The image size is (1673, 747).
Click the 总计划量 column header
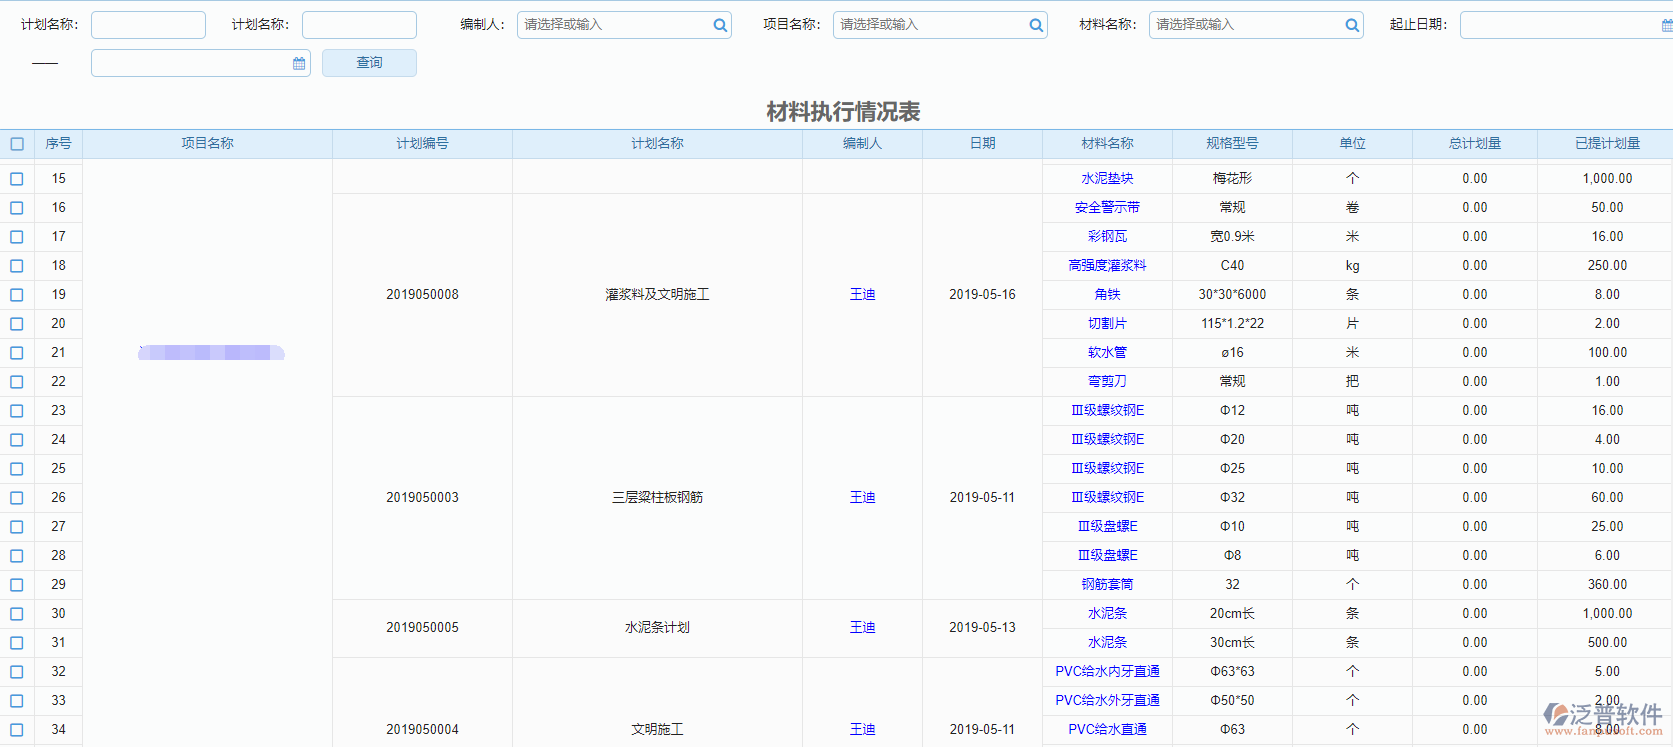tap(1475, 144)
